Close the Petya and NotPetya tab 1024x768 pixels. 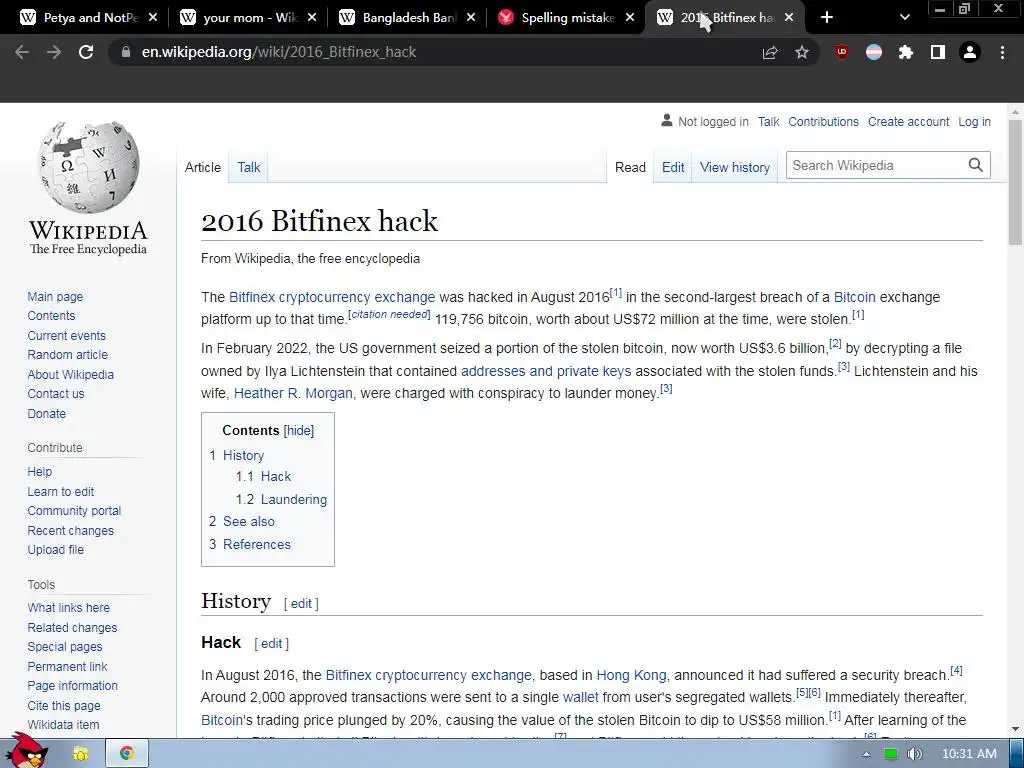pos(153,18)
